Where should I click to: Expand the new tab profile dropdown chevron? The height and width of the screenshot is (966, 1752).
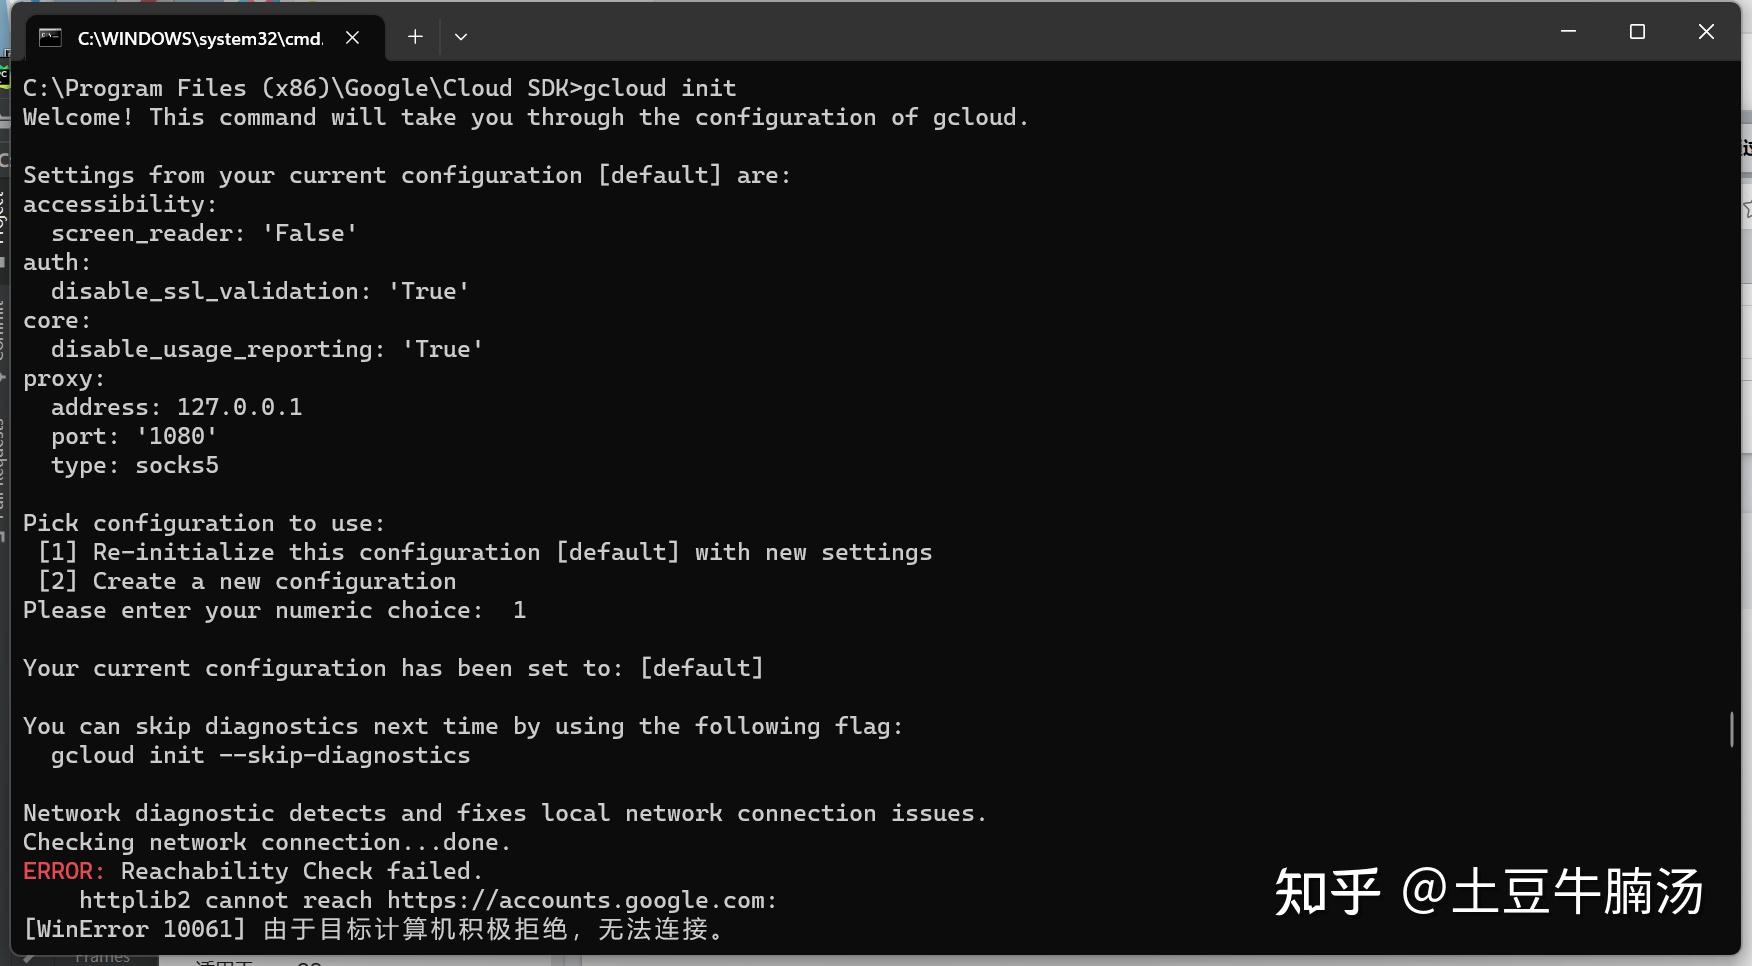(x=461, y=37)
